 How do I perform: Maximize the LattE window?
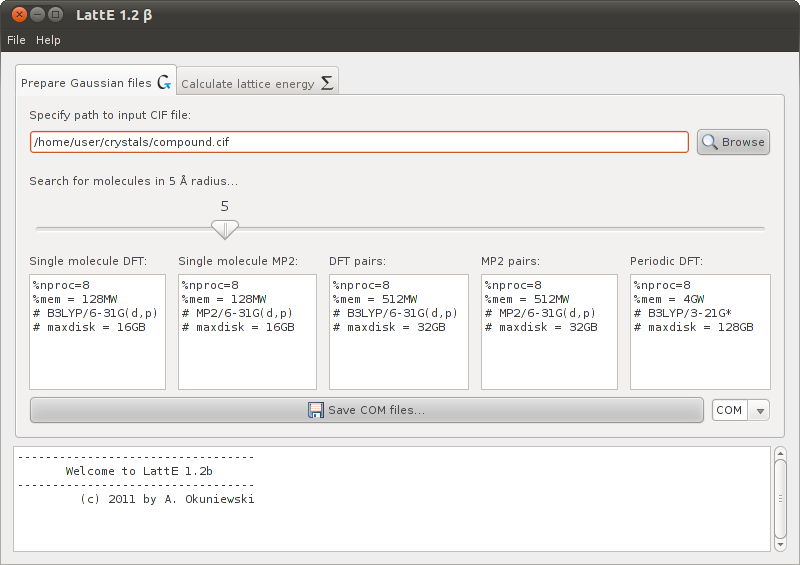[56, 14]
